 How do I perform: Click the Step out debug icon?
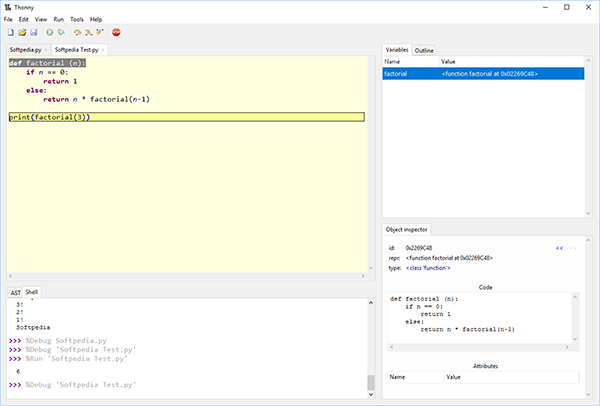[99, 33]
